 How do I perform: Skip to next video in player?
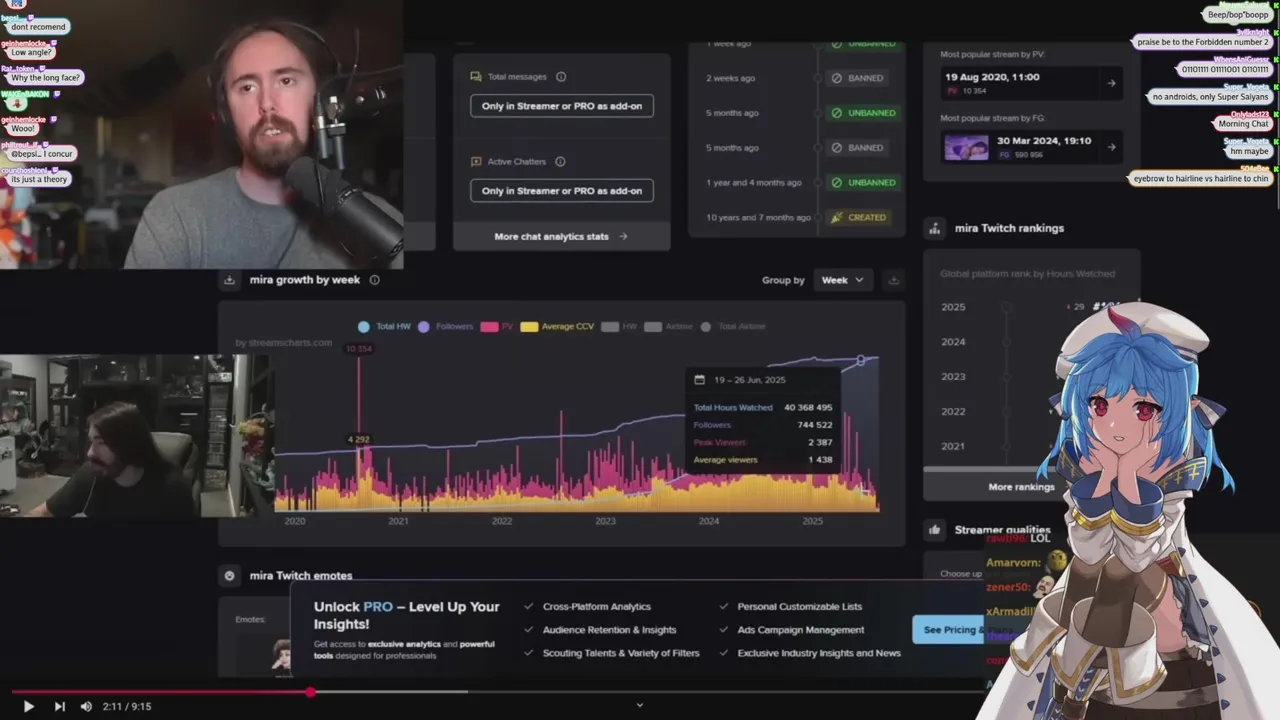pos(59,706)
